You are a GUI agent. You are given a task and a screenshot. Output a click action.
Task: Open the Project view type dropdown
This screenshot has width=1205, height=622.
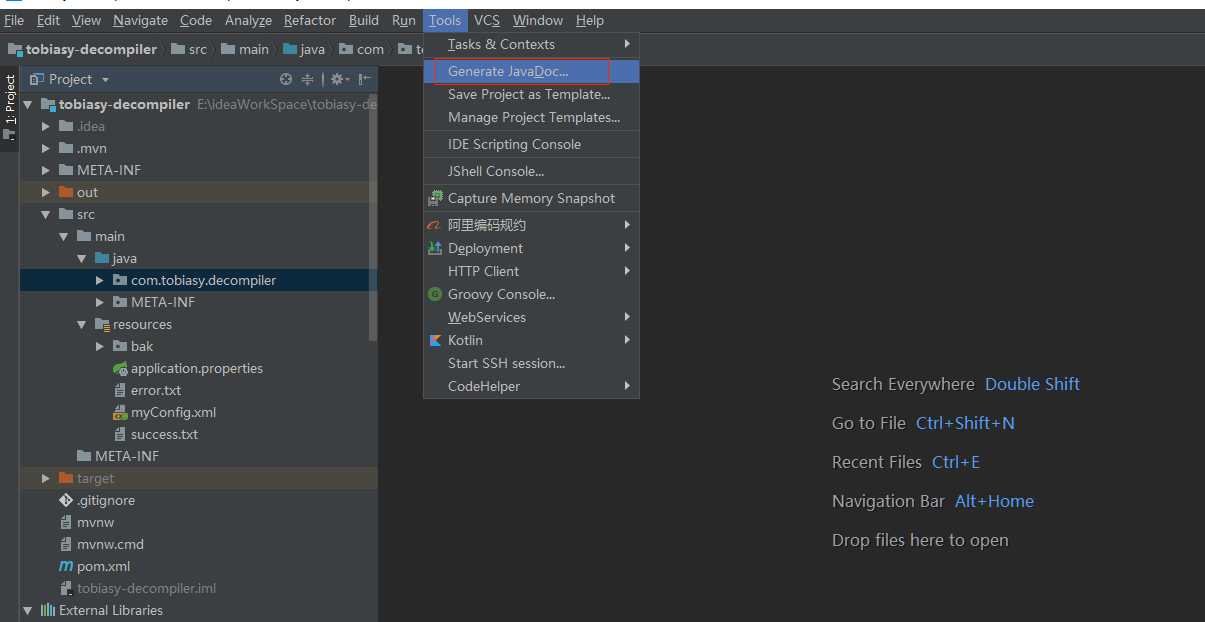pyautogui.click(x=105, y=80)
